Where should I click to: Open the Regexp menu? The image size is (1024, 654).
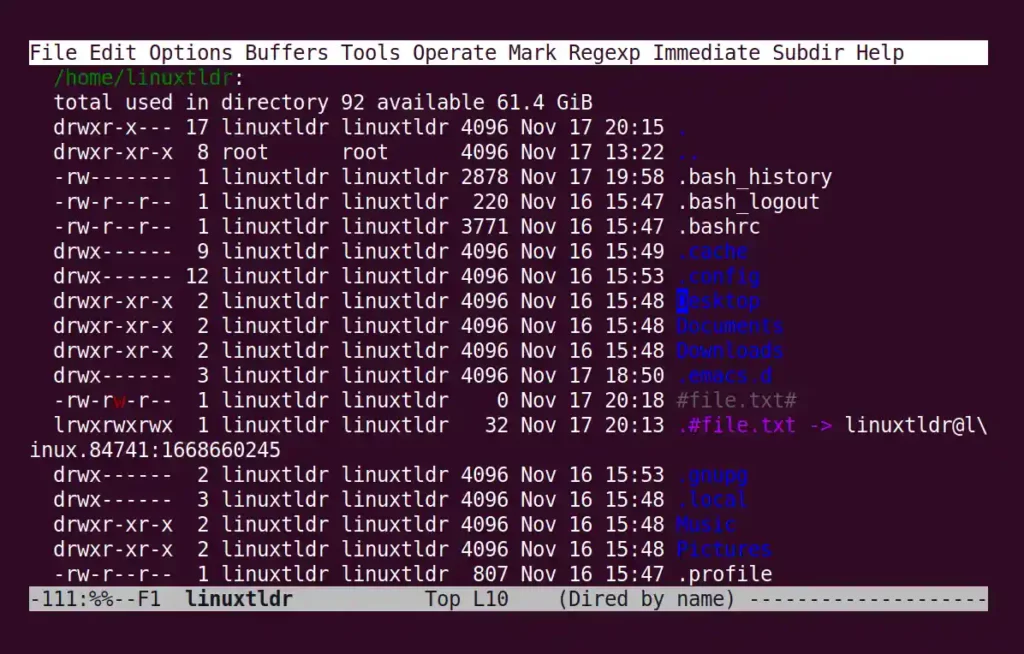click(604, 53)
